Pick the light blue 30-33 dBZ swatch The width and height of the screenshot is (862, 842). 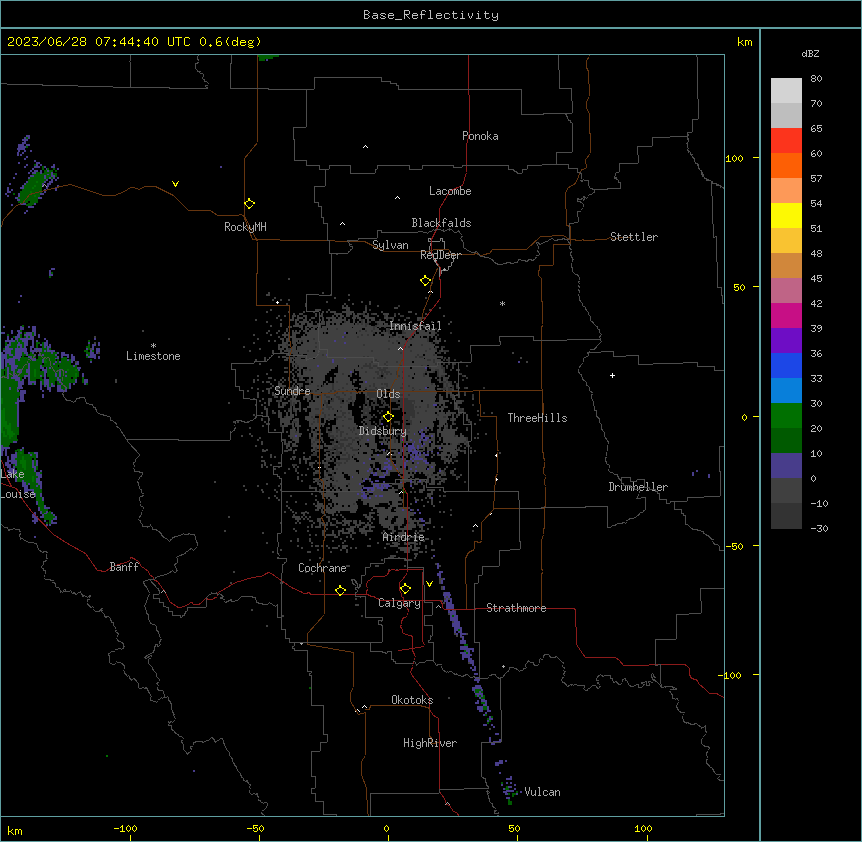pos(786,391)
